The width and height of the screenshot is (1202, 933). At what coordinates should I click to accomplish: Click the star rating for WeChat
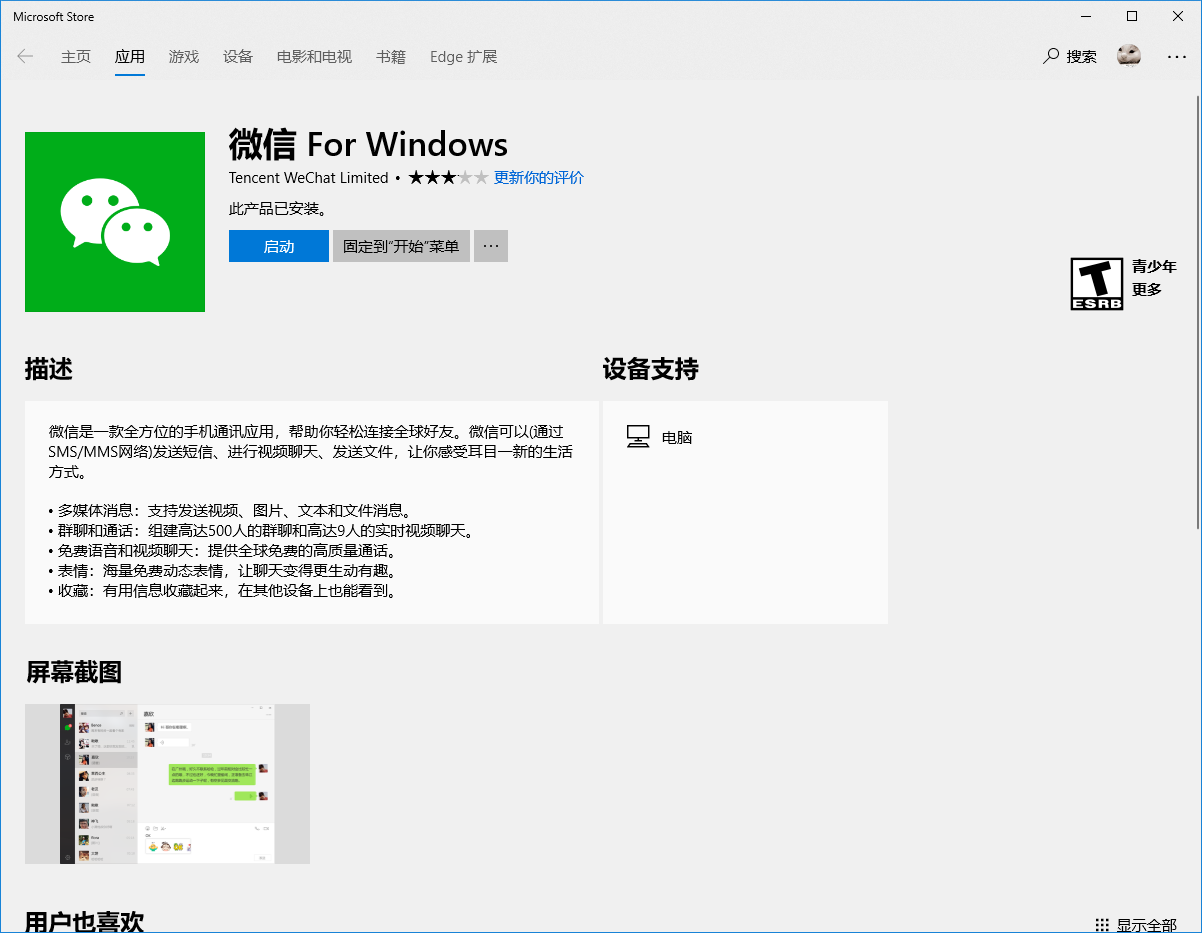[448, 178]
